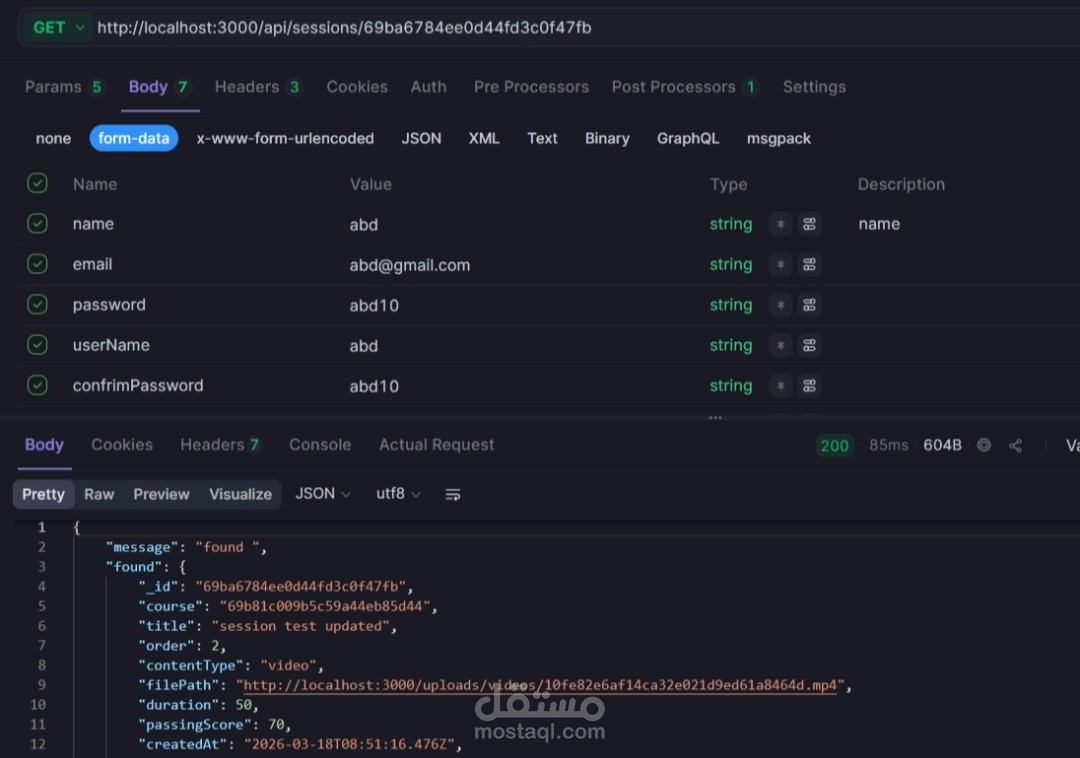Click the required asterisk icon on the name row
This screenshot has width=1080, height=758.
tap(780, 224)
